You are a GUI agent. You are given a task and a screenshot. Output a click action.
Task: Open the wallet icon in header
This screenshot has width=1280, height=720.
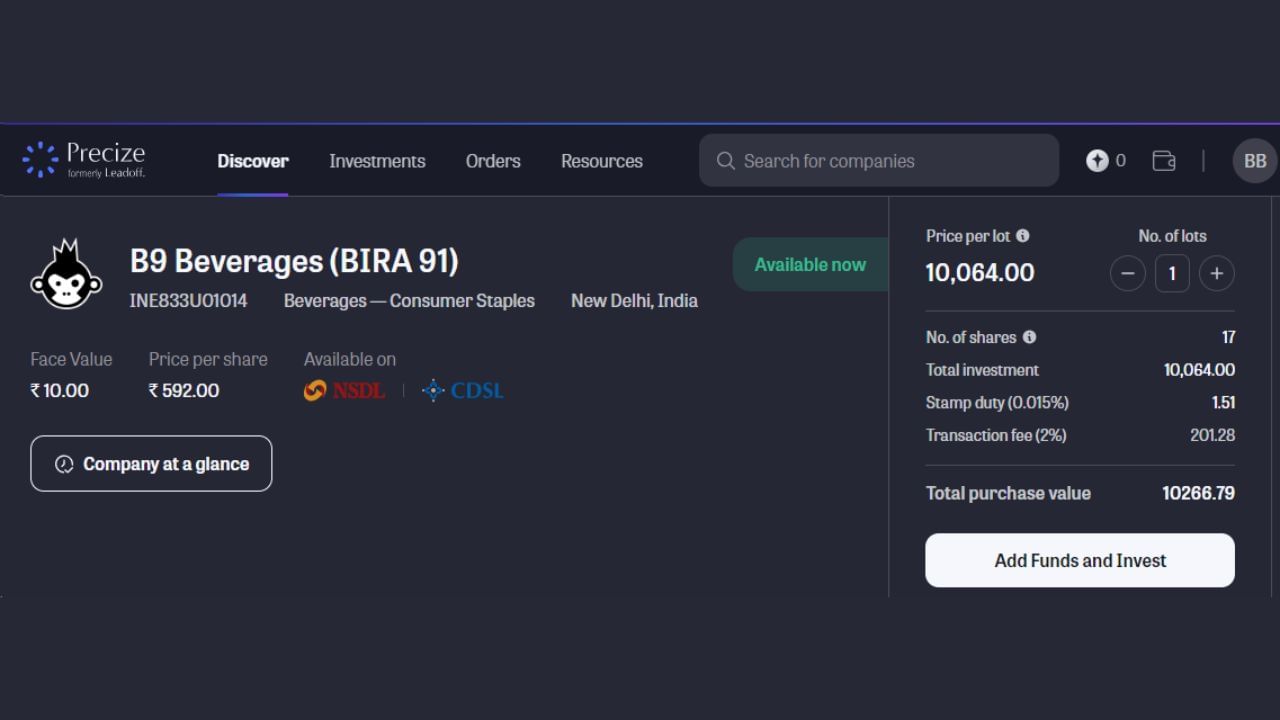point(1164,161)
